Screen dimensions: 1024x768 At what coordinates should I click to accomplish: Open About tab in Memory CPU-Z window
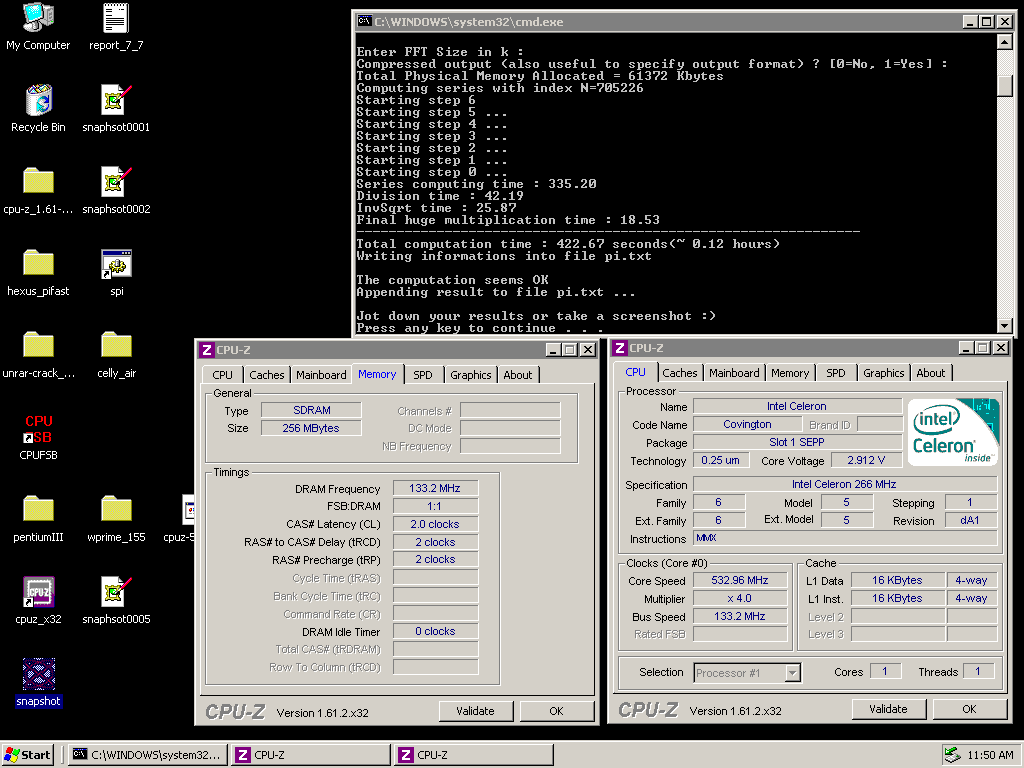click(x=517, y=375)
